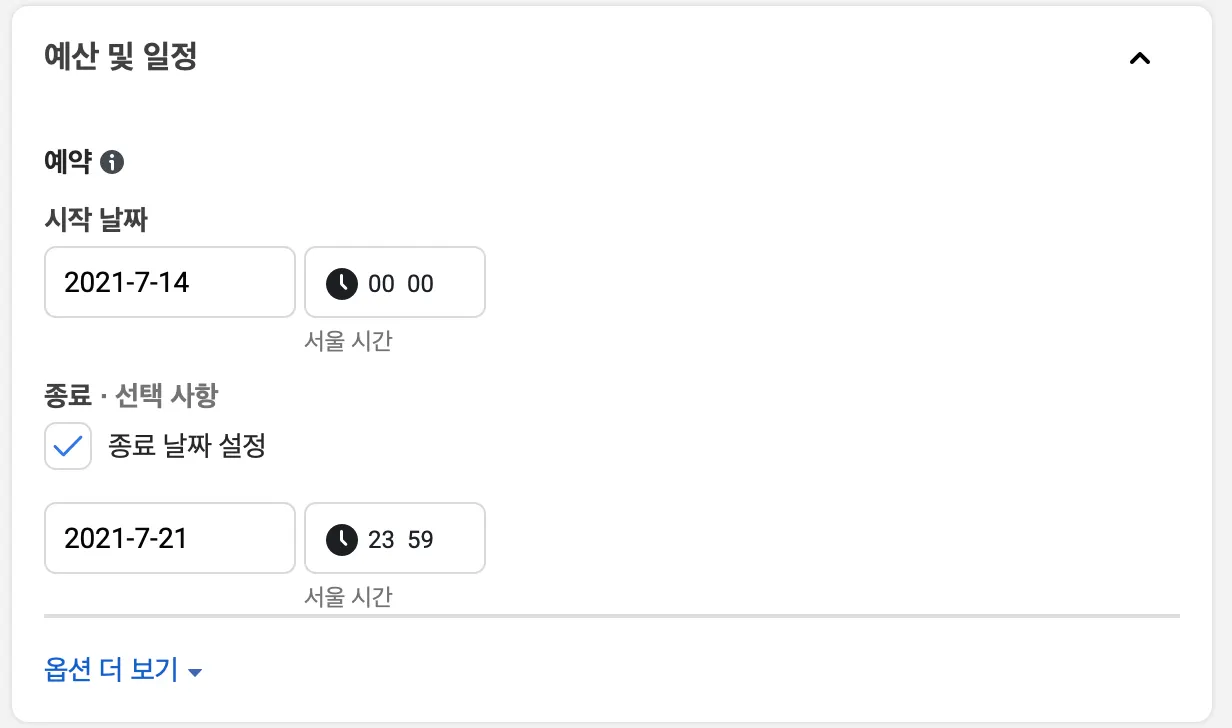Click the 예산 및 일정 section title
This screenshot has width=1232, height=728.
(121, 57)
